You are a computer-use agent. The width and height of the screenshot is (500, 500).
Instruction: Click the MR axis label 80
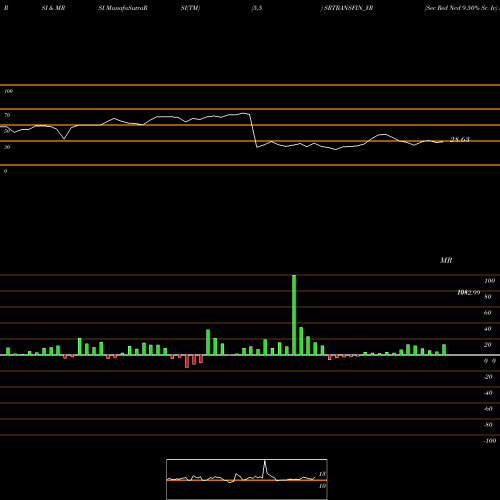pos(488,297)
